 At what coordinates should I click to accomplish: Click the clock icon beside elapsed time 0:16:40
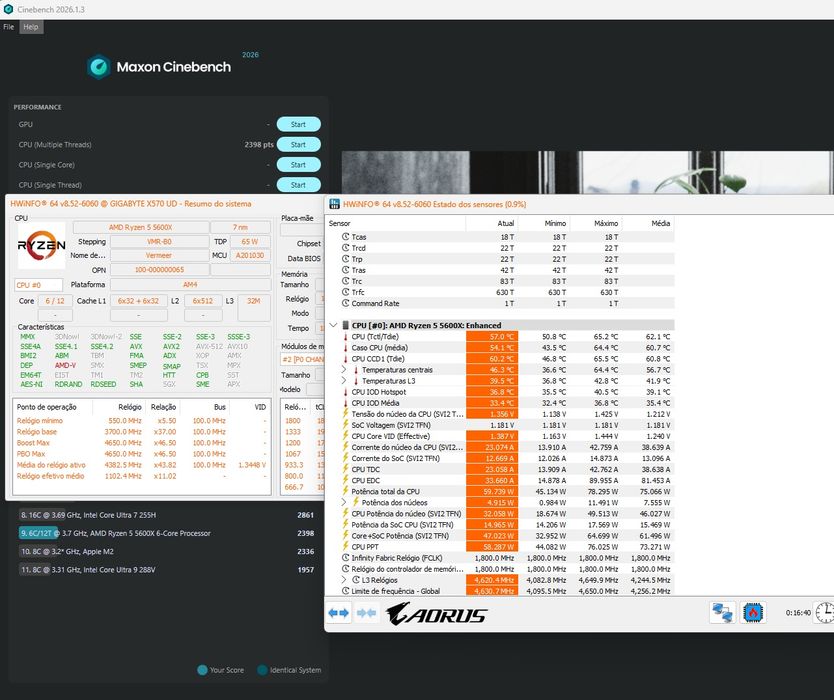[x=824, y=612]
